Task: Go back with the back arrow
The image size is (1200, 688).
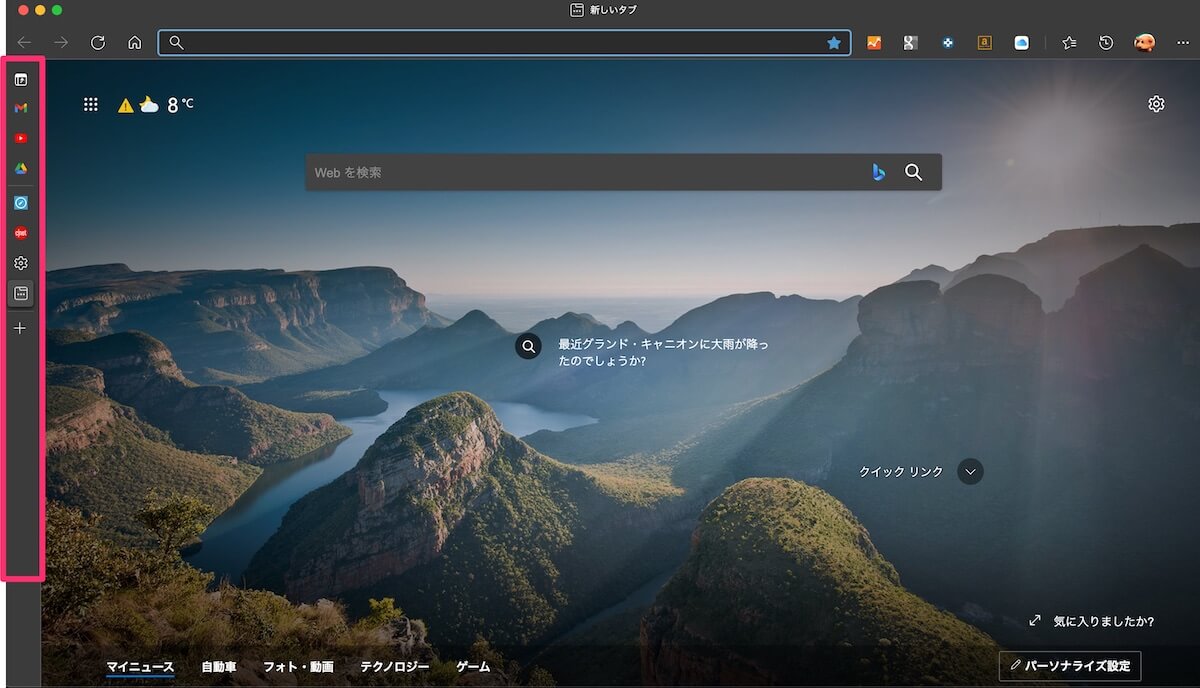Action: coord(24,42)
